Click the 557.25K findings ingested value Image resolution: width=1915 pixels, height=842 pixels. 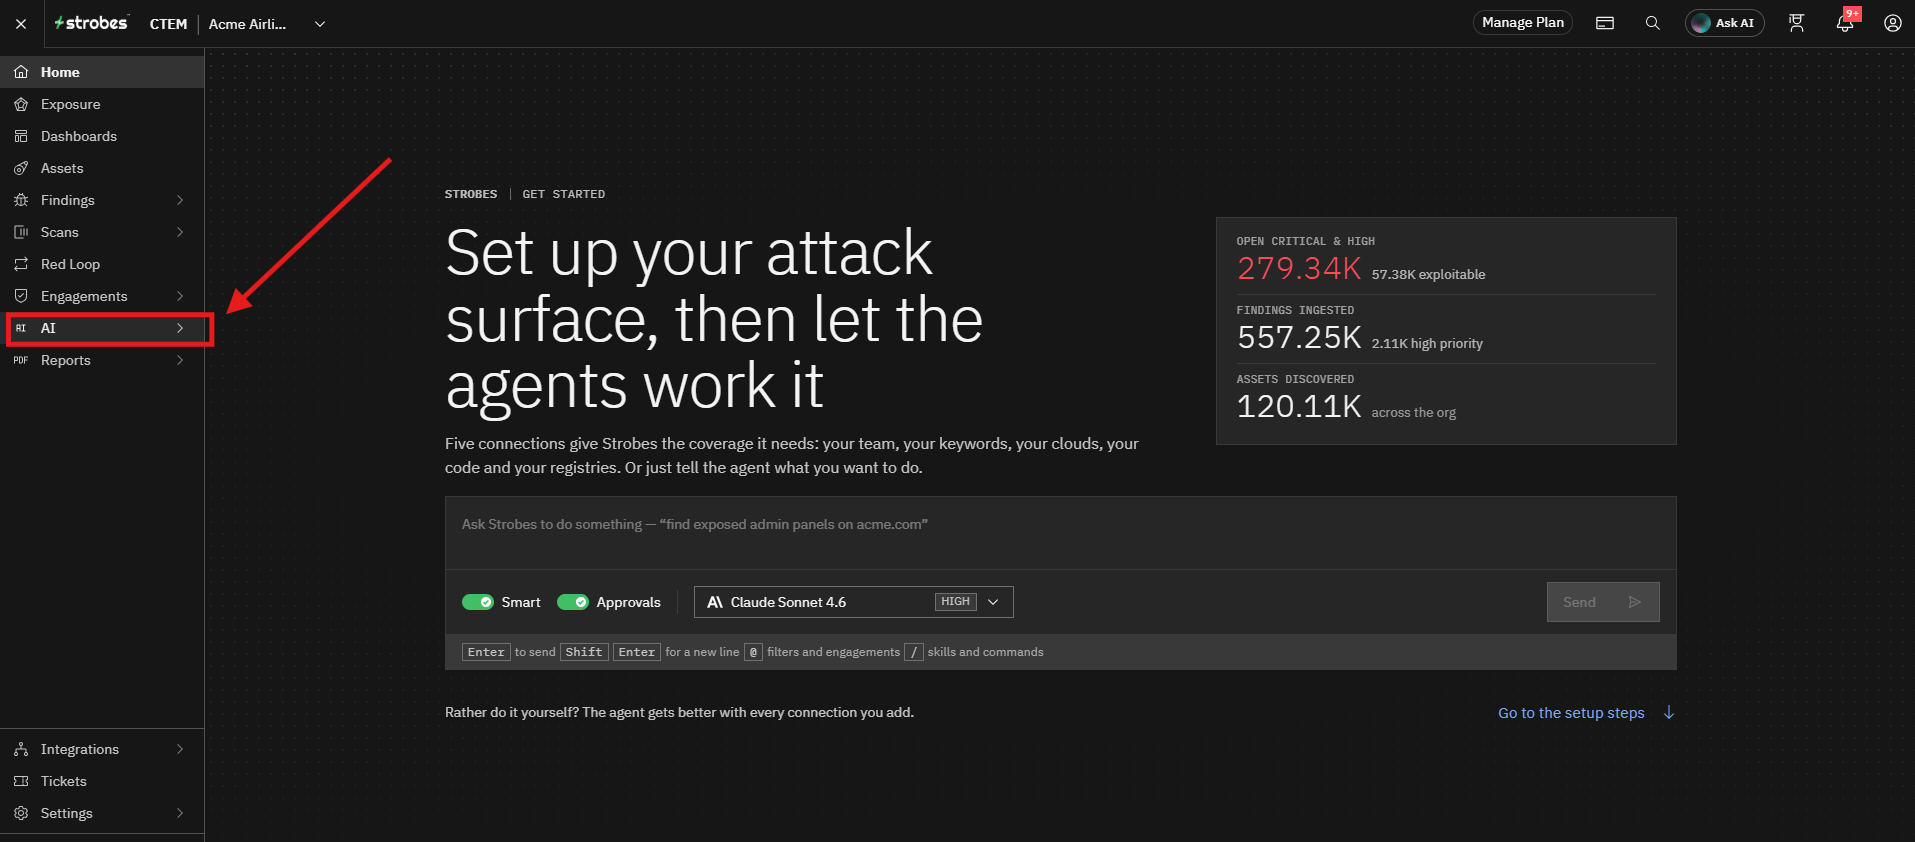pos(1299,337)
